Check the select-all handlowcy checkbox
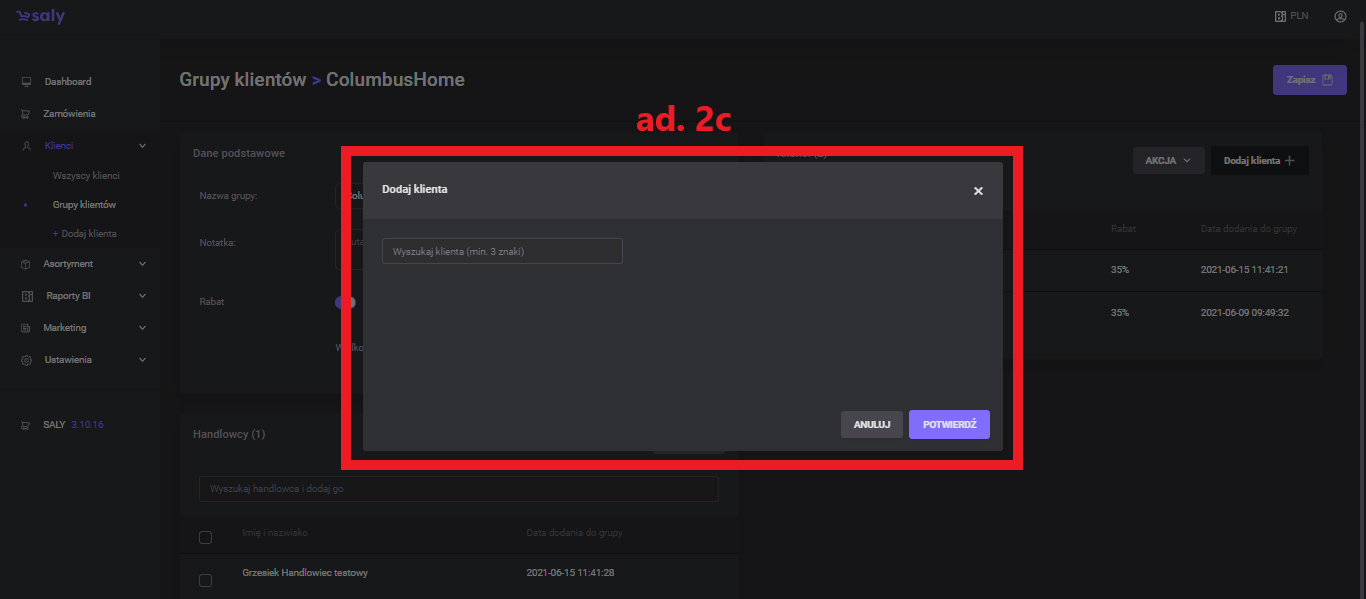This screenshot has width=1366, height=599. pyautogui.click(x=206, y=538)
